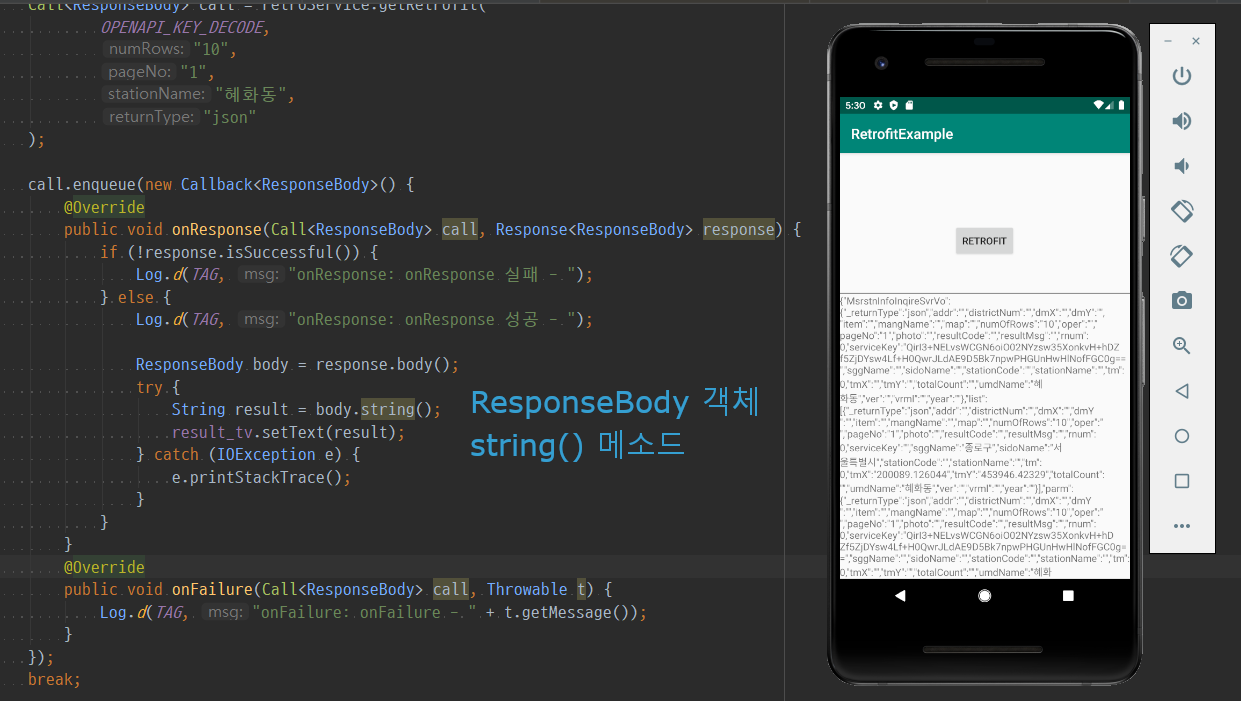Viewport: 1241px width, 701px height.
Task: Take an emulator screenshot with camera icon
Action: point(1182,301)
